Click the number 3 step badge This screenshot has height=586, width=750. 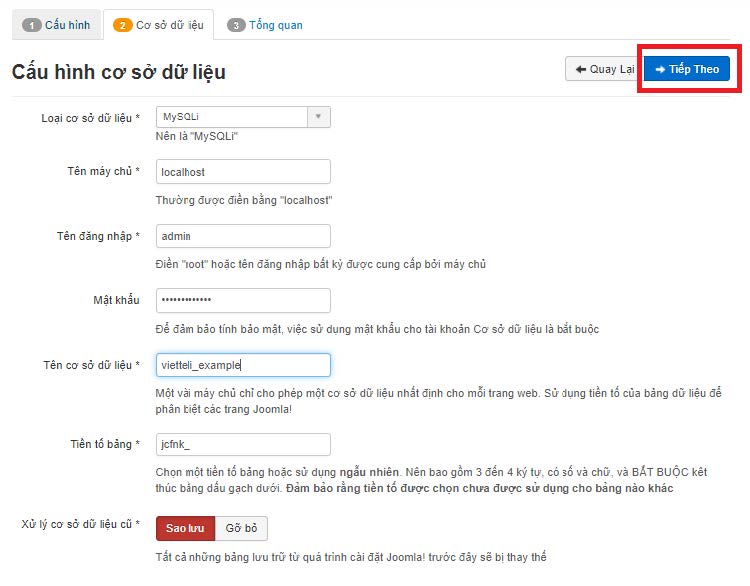[x=236, y=25]
